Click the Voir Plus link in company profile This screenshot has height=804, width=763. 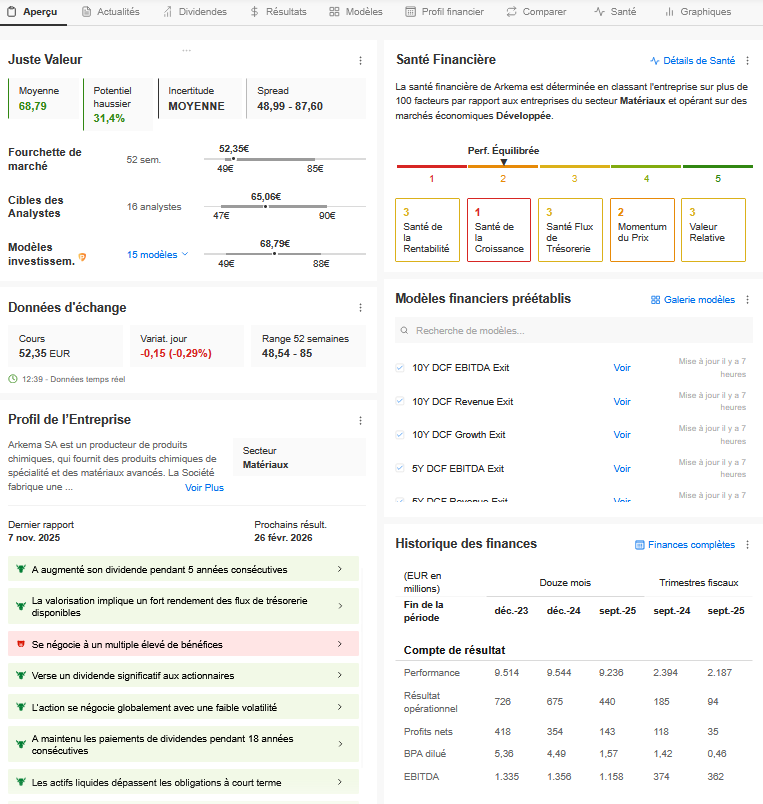[x=204, y=488]
